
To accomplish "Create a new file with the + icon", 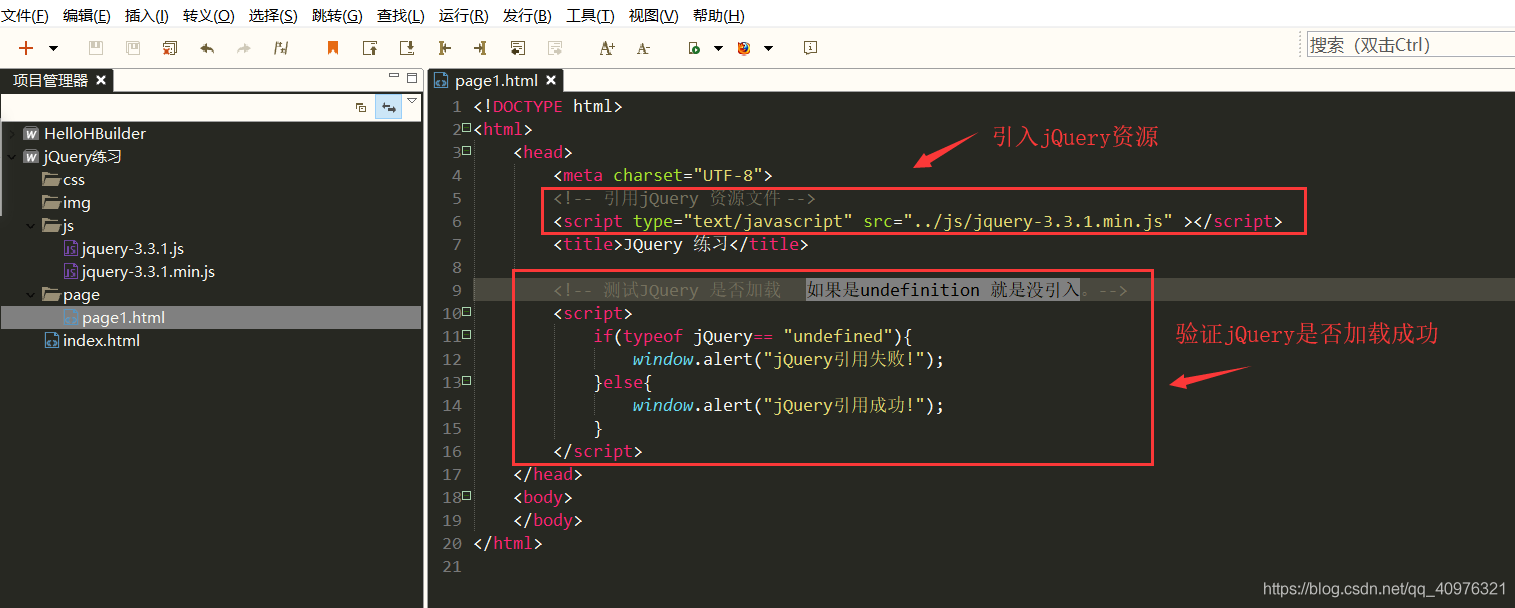I will coord(25,47).
